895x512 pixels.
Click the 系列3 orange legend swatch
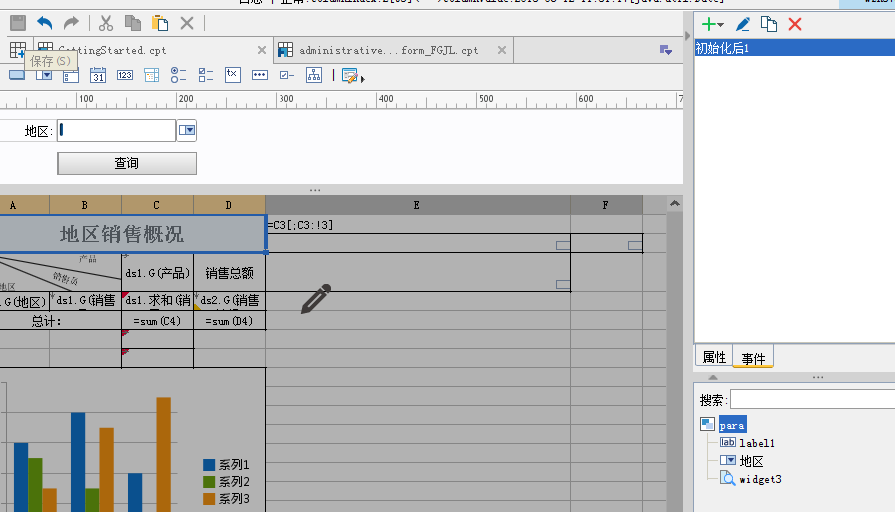pyautogui.click(x=209, y=498)
